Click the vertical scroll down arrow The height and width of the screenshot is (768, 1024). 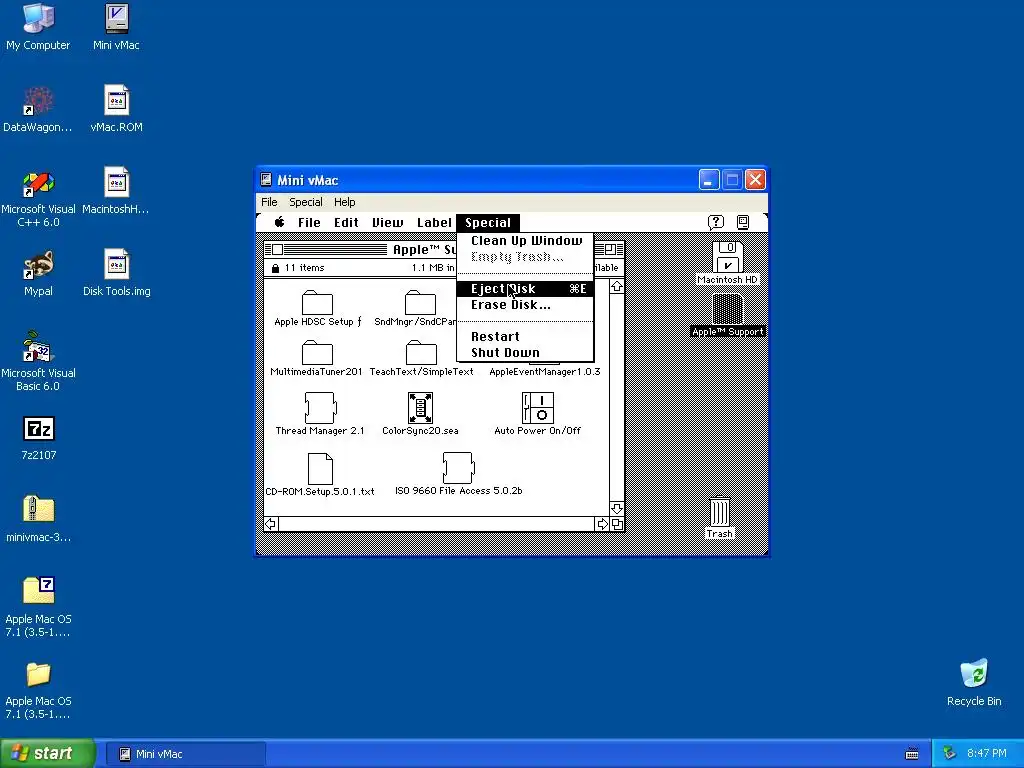click(x=617, y=509)
